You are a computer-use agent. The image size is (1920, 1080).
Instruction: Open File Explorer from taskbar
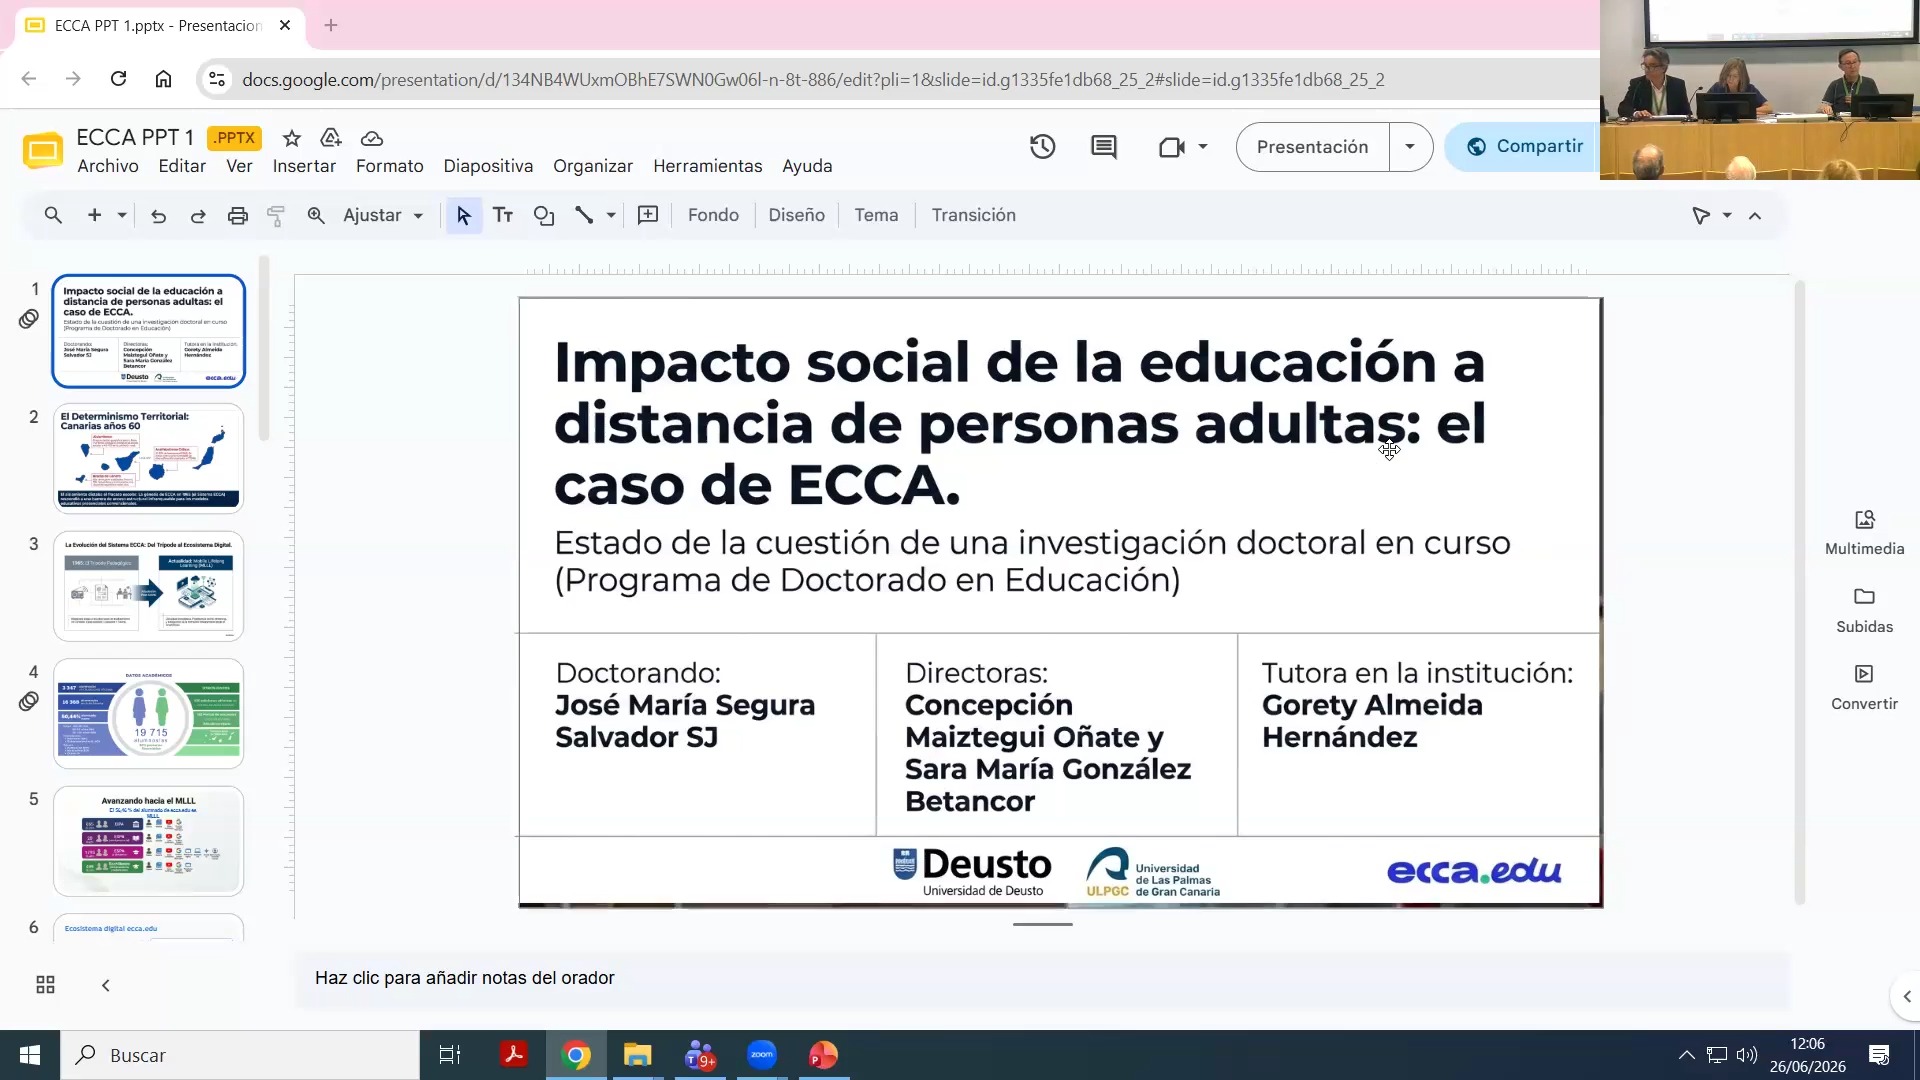click(x=638, y=1055)
